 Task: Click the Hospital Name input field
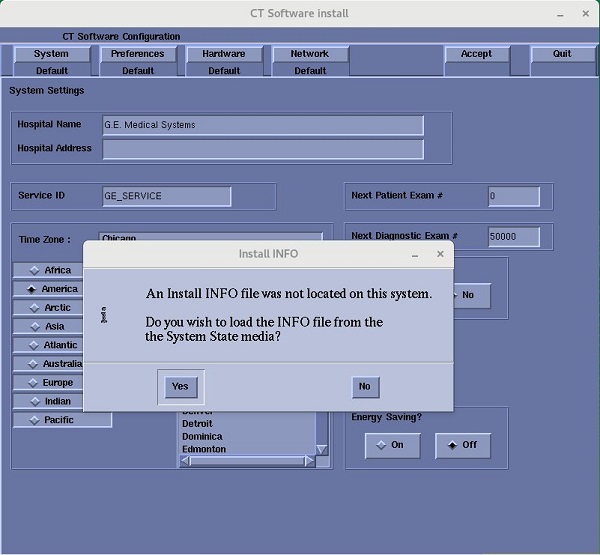pos(262,125)
